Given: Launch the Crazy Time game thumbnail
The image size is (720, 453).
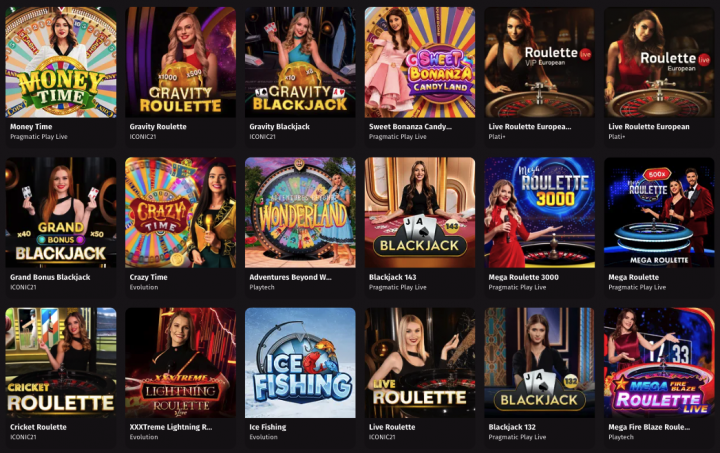Looking at the screenshot, I should coord(180,213).
